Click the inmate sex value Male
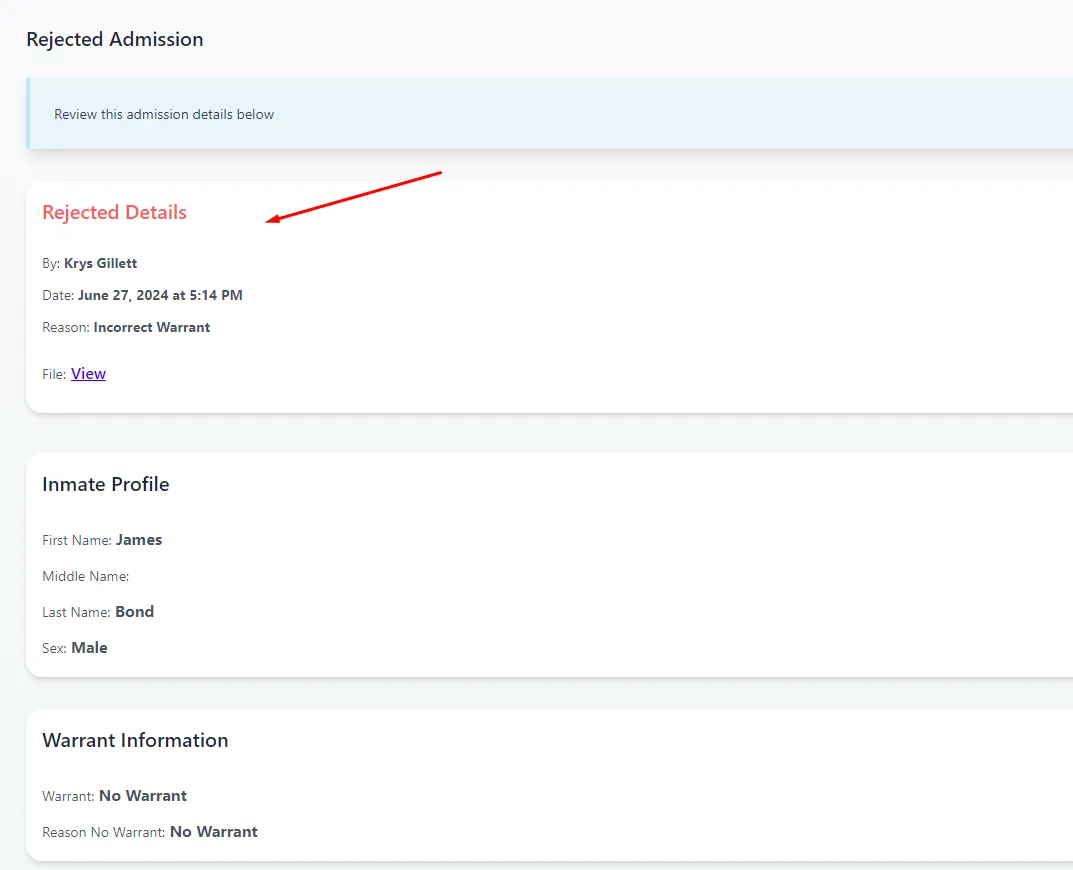 [89, 647]
